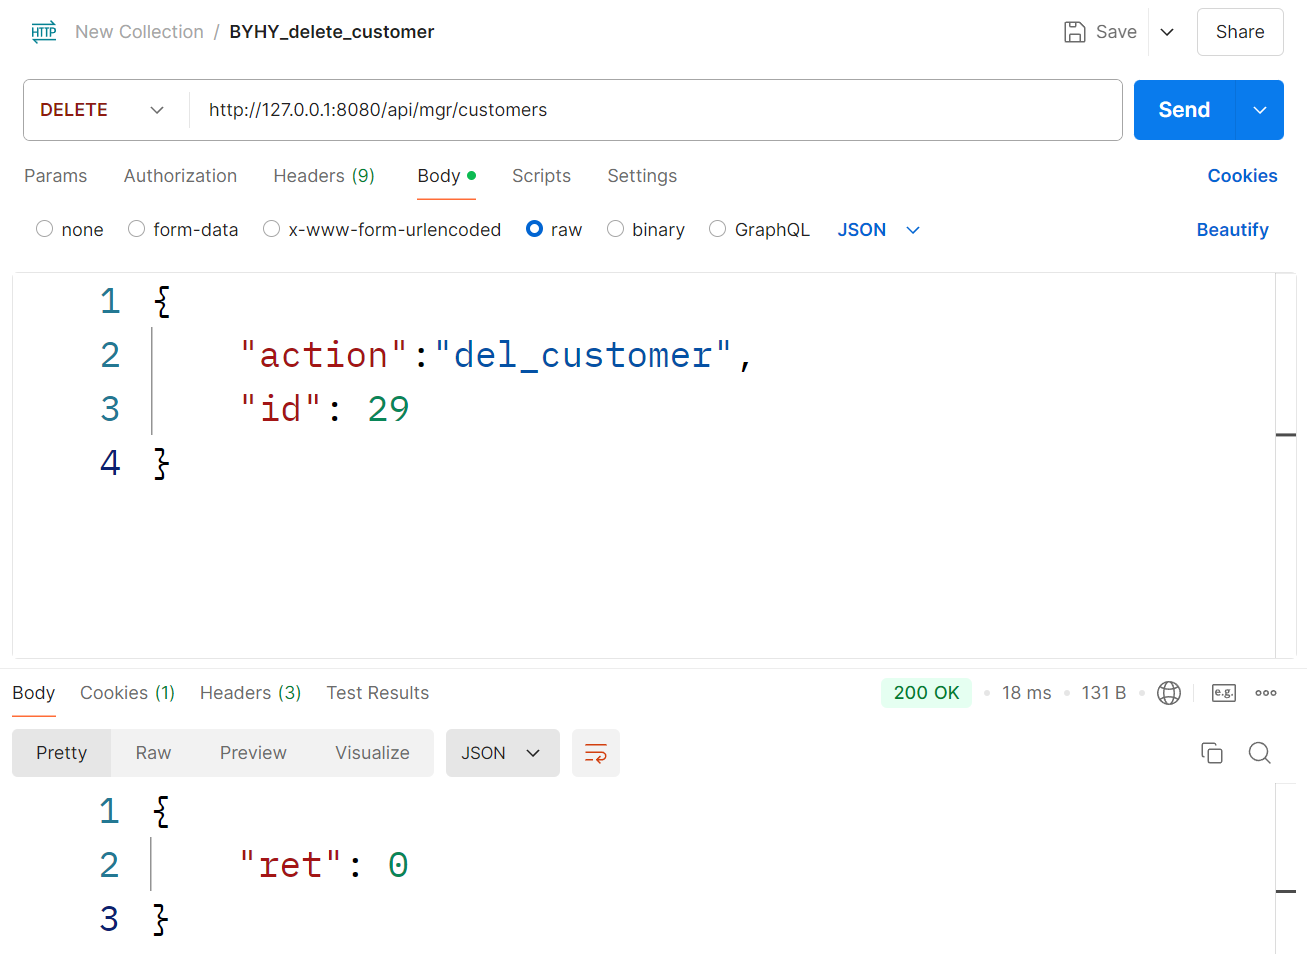Open the Visualize response view
Screen dimensions: 1307x954
click(372, 753)
